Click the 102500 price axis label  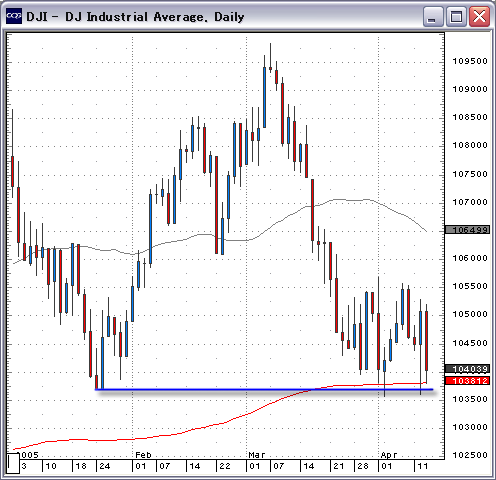[470, 455]
